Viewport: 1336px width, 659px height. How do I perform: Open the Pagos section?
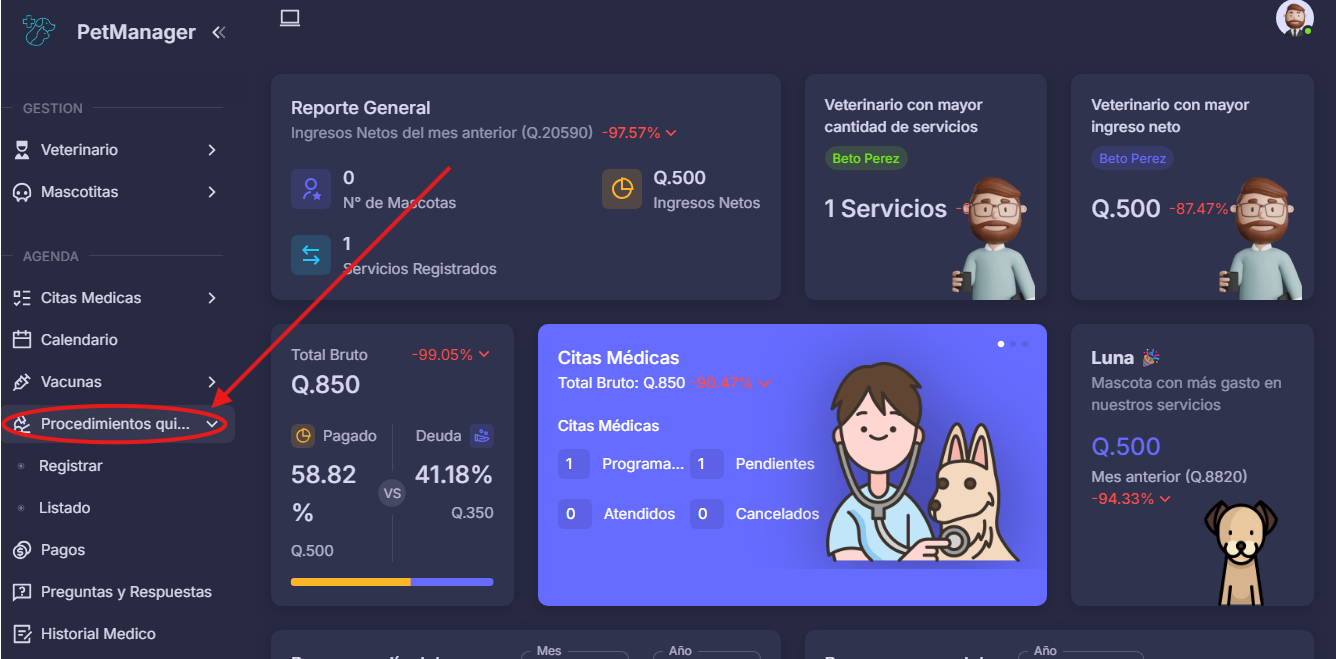point(63,550)
